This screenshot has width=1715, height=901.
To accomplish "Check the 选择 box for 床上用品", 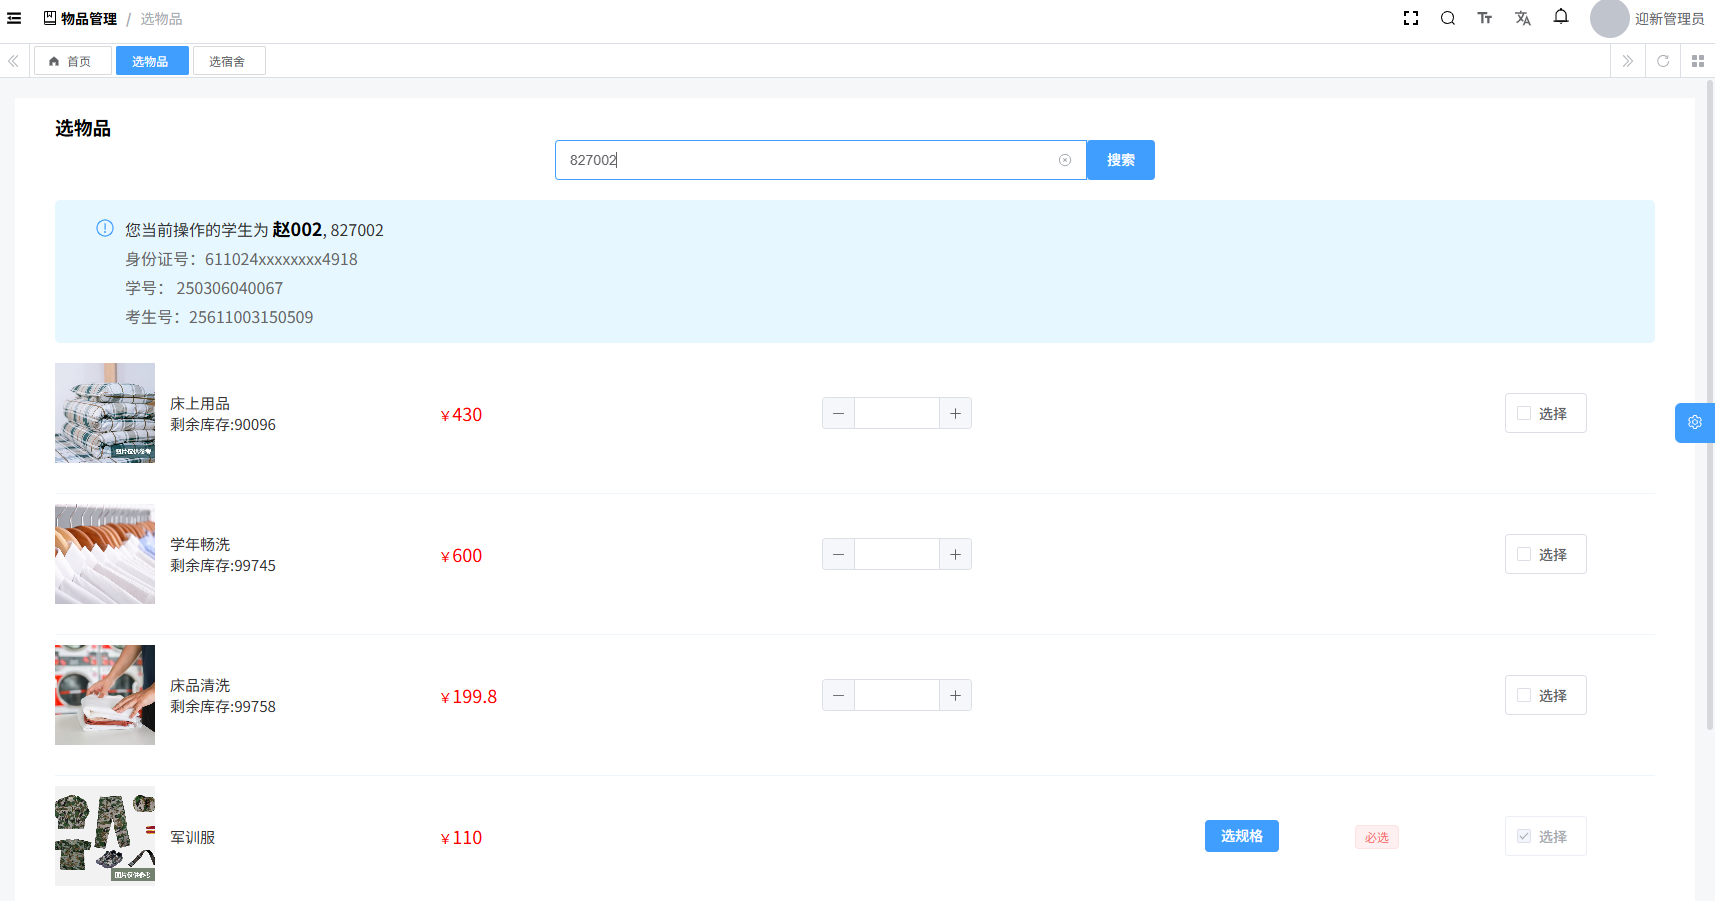I will (1524, 413).
